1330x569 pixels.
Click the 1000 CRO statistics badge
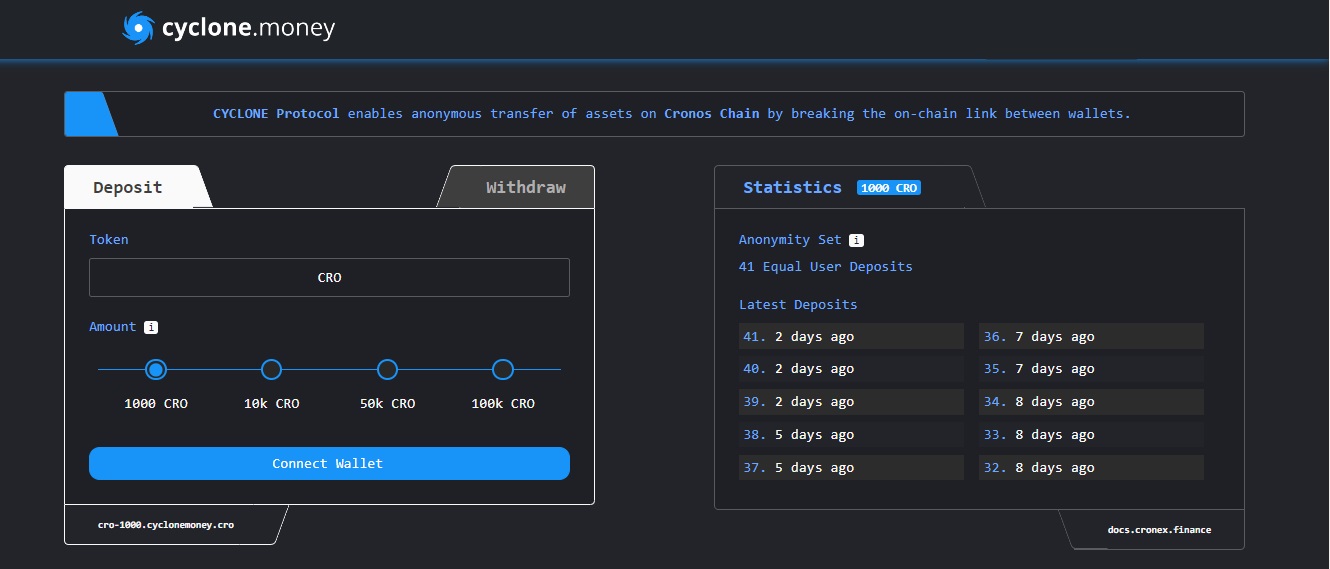pos(889,188)
